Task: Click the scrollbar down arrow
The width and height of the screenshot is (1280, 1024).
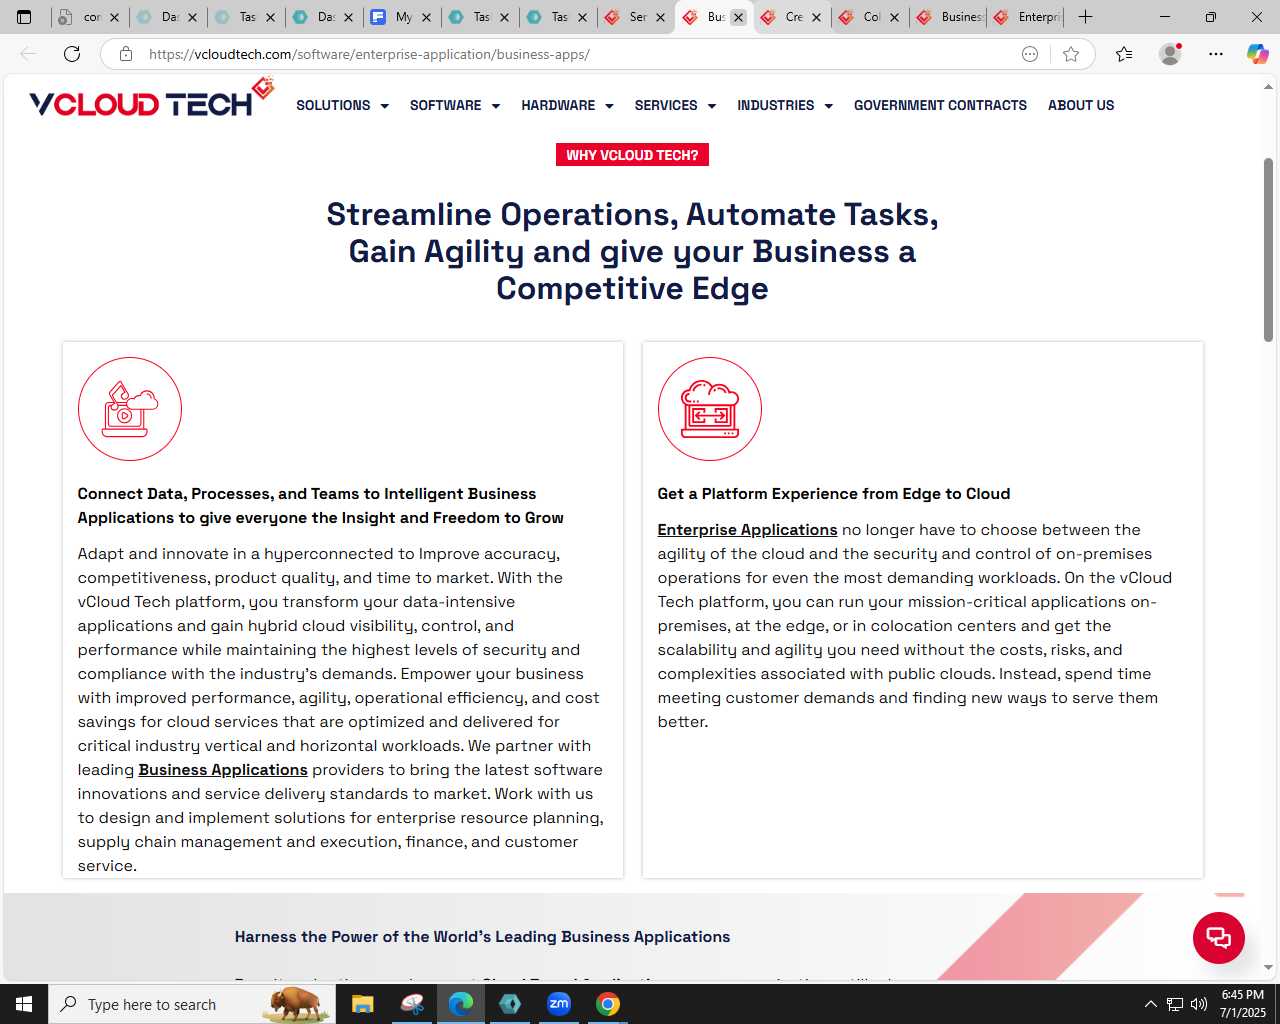Action: [1268, 968]
